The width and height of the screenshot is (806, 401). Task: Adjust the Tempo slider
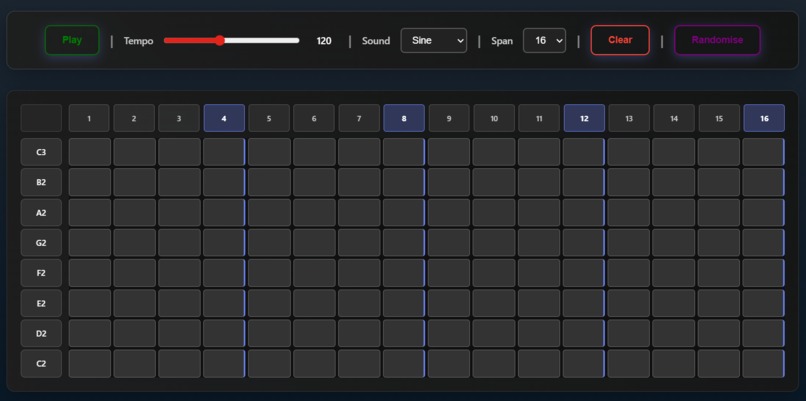[x=231, y=41]
